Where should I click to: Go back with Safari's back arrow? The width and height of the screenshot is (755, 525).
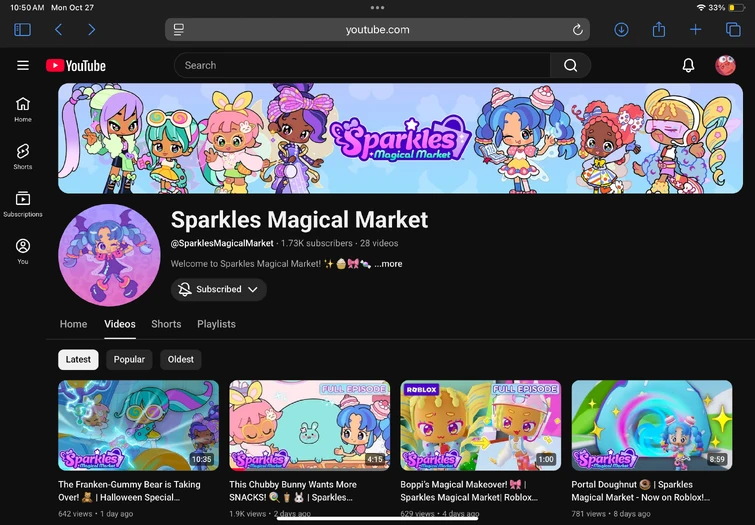point(58,30)
